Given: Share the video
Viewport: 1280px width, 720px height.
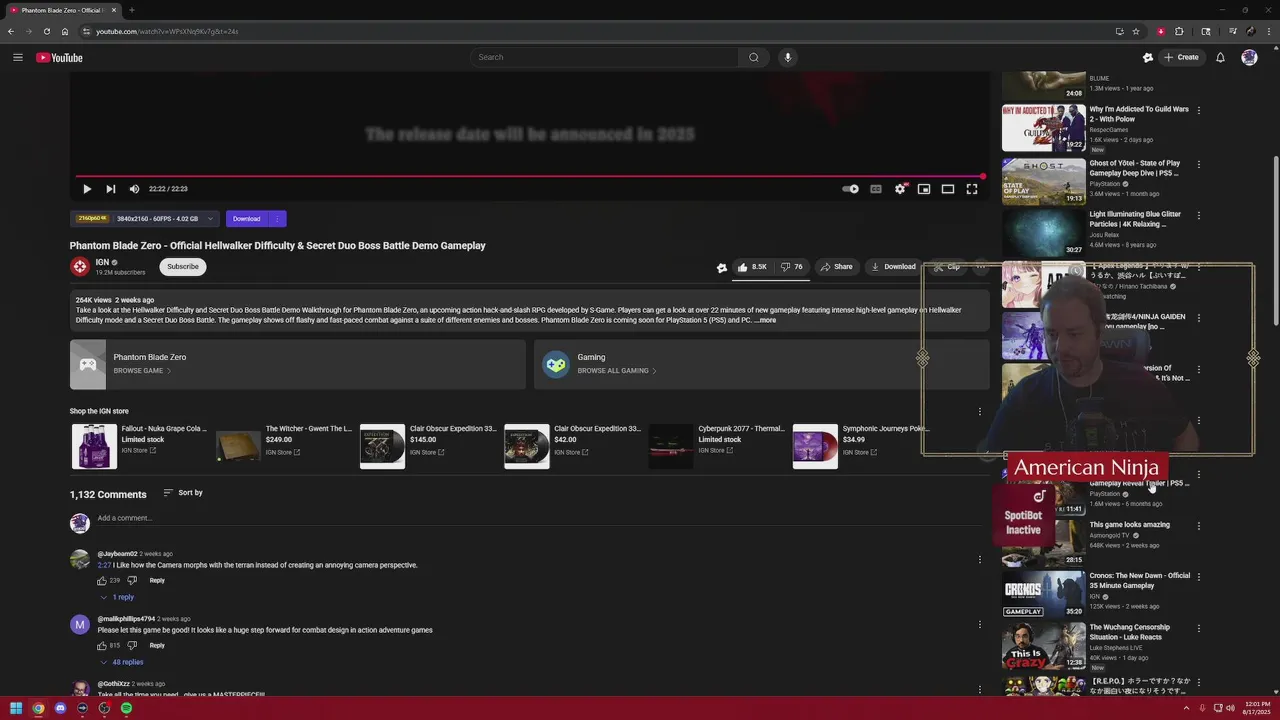Looking at the screenshot, I should (836, 267).
